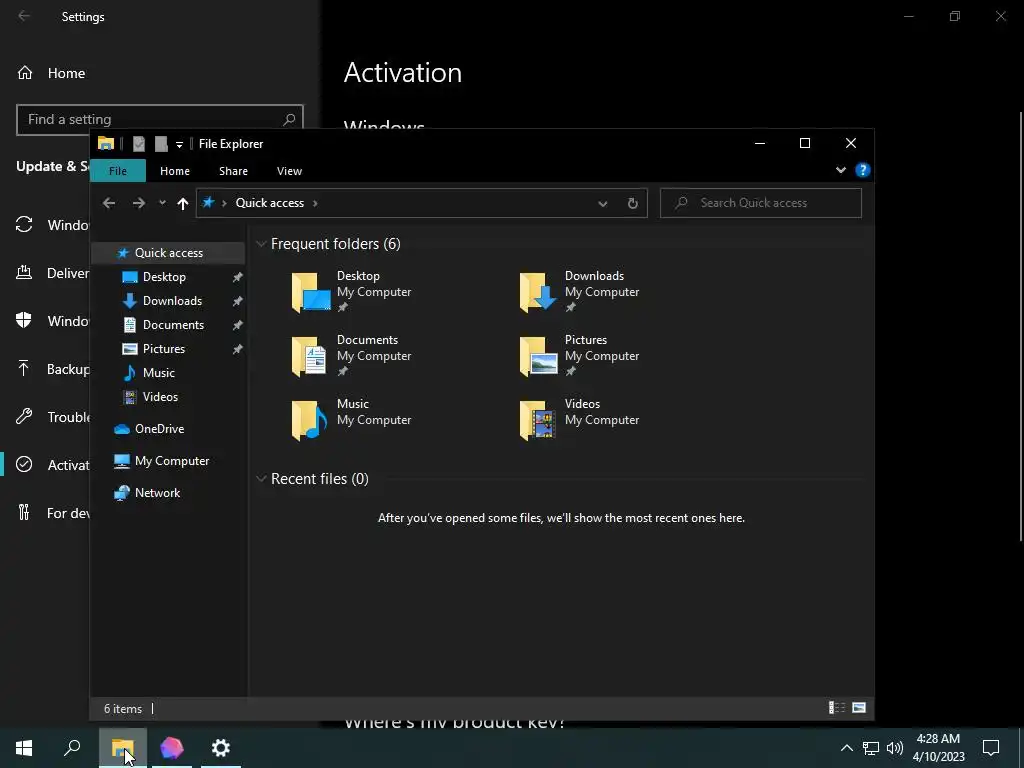The height and width of the screenshot is (768, 1024).
Task: Open the File ribbon tab
Action: coord(118,170)
